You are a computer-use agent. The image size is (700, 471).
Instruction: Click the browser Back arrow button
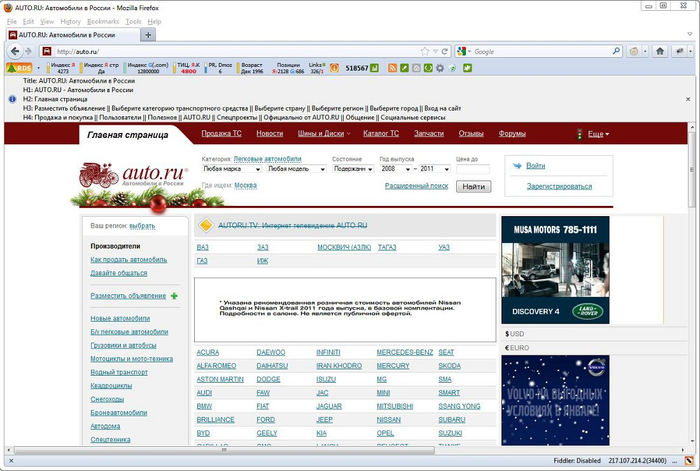[x=15, y=51]
